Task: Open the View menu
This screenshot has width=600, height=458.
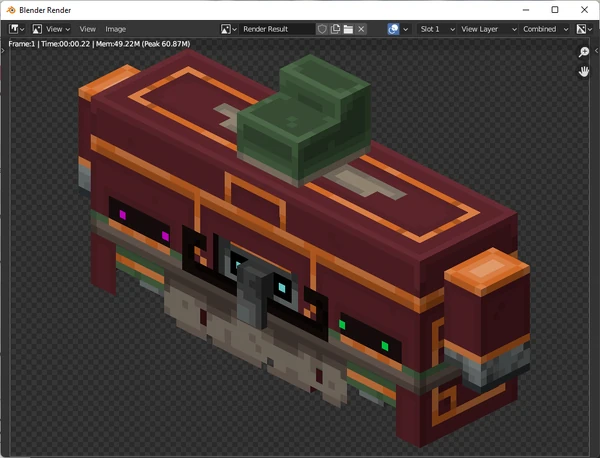Action: tap(88, 29)
